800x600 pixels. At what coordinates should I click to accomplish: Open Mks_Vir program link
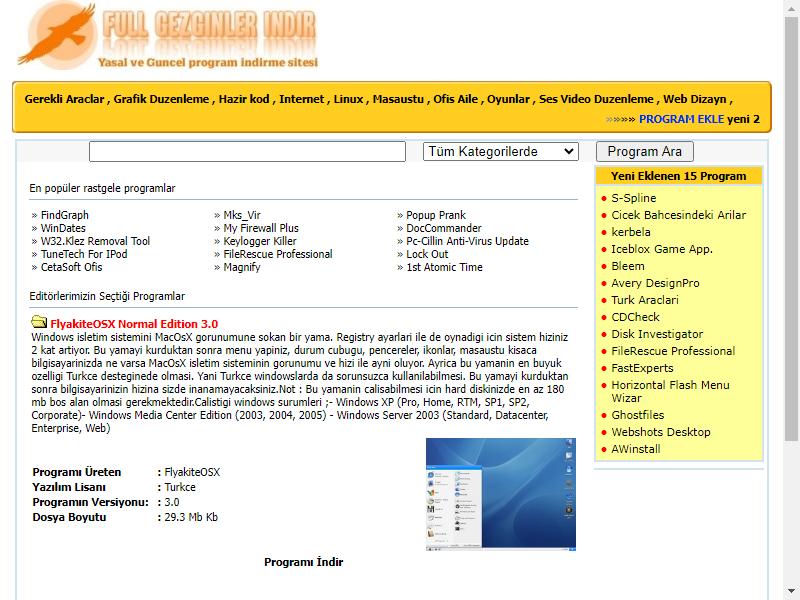tap(242, 215)
